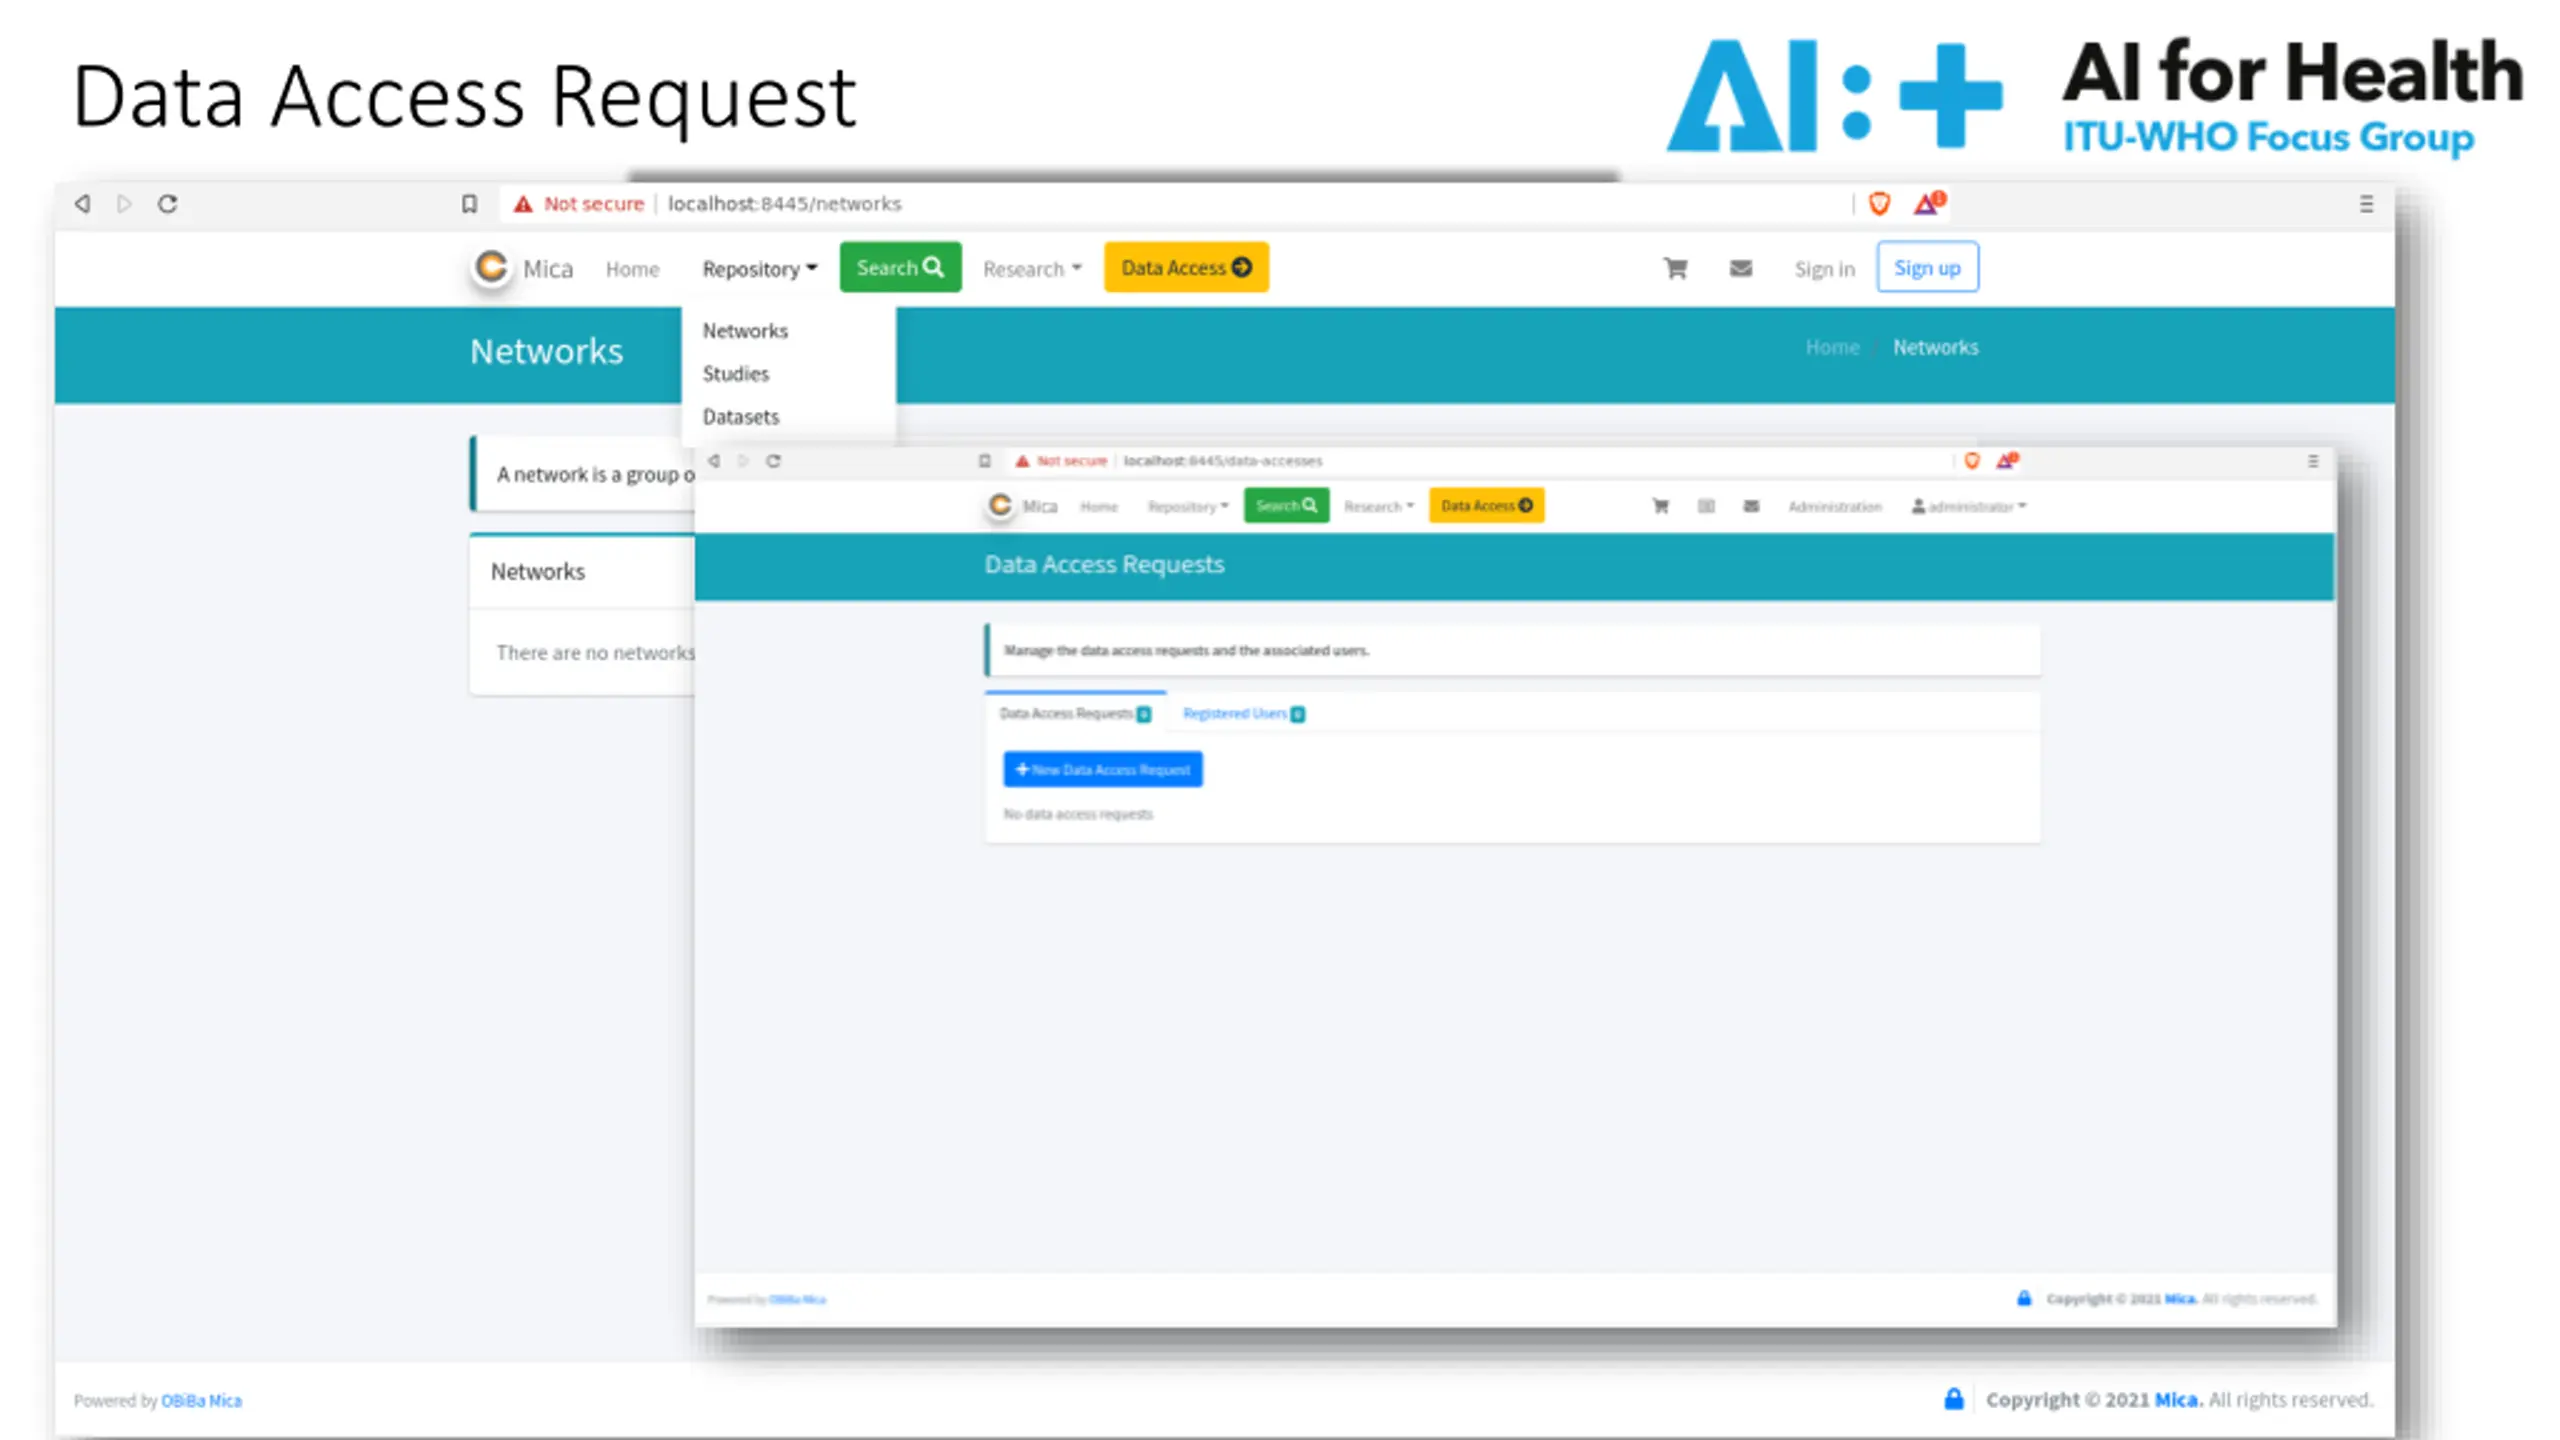Click the Home breadcrumb link on Networks banner
2560x1440 pixels.
[x=1832, y=347]
